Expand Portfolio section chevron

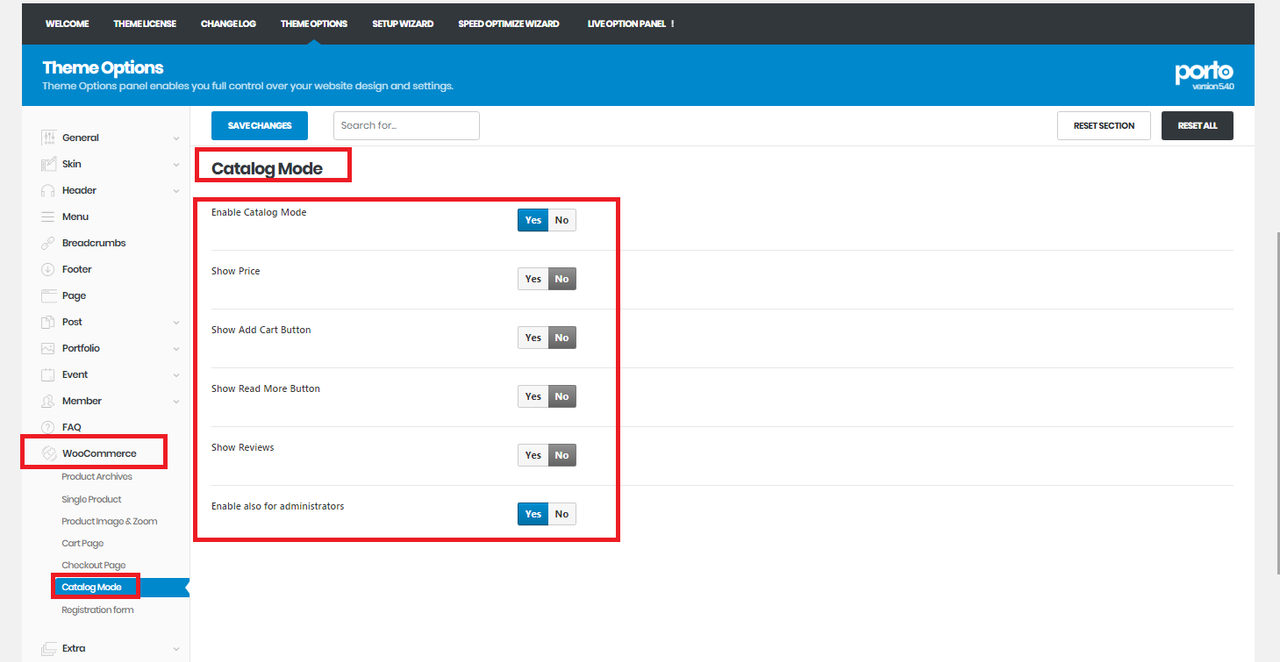pyautogui.click(x=176, y=348)
